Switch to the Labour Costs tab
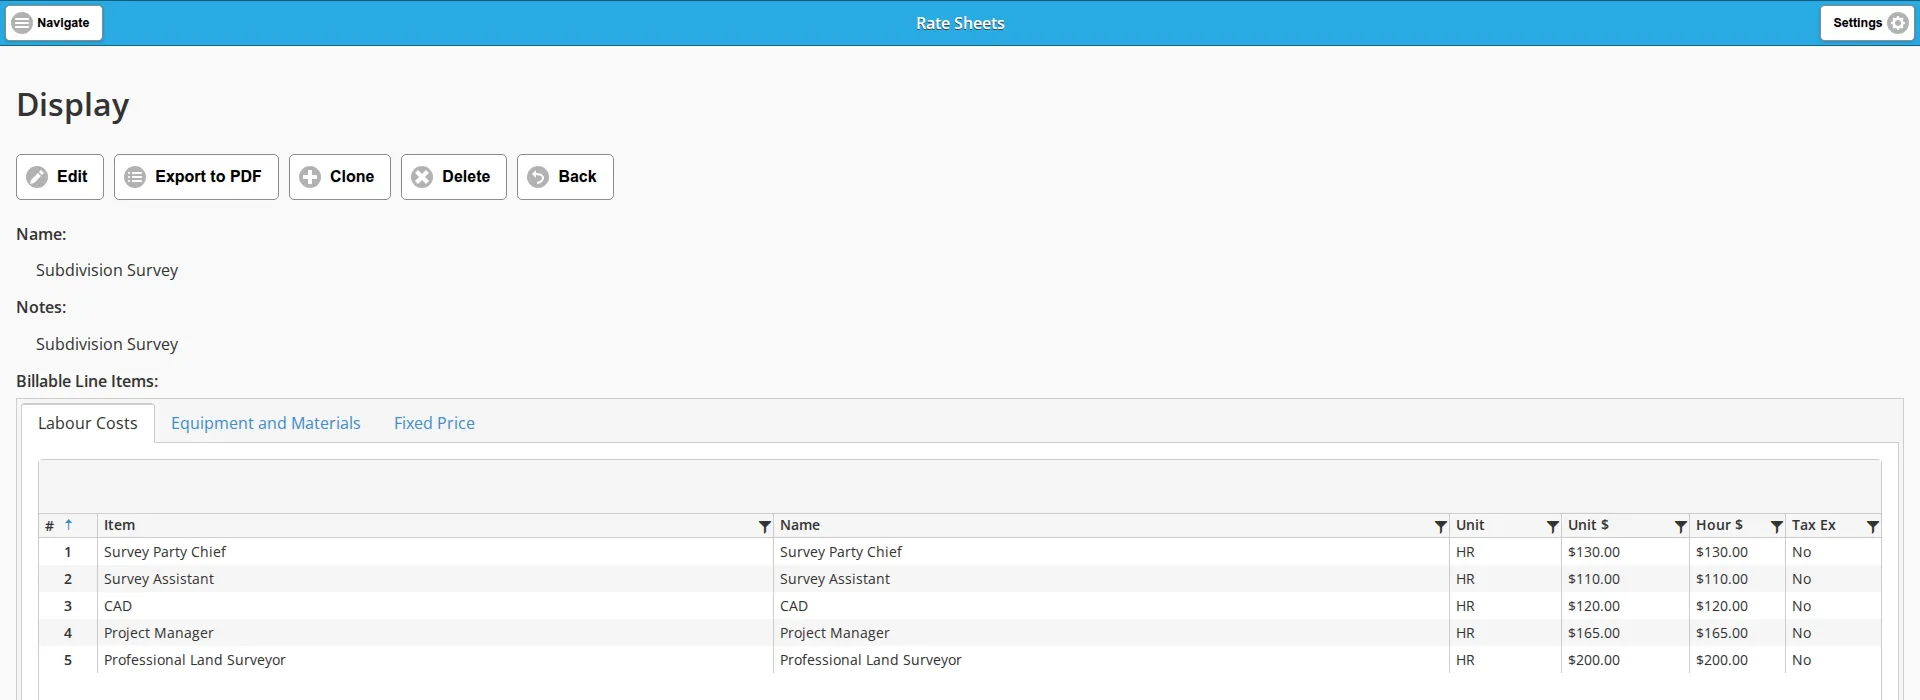Screen dimensions: 1920x700 (x=88, y=423)
